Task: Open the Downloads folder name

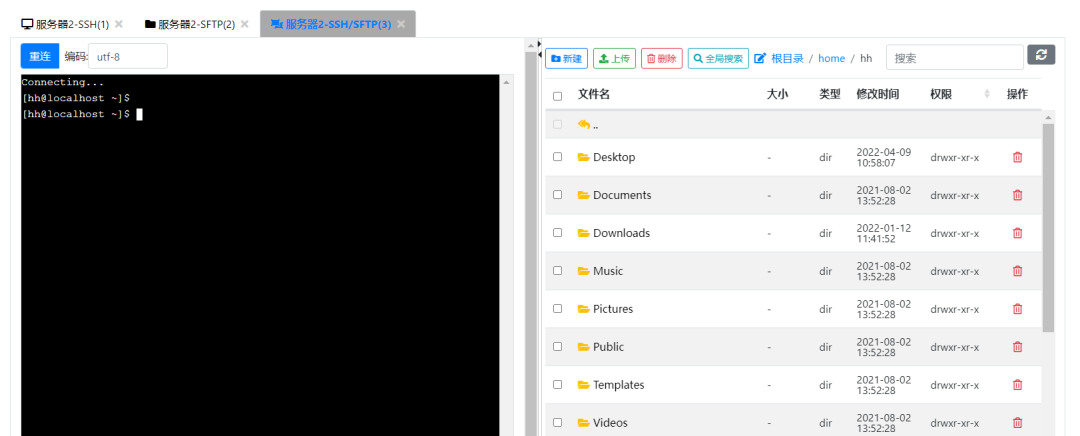Action: click(x=621, y=233)
